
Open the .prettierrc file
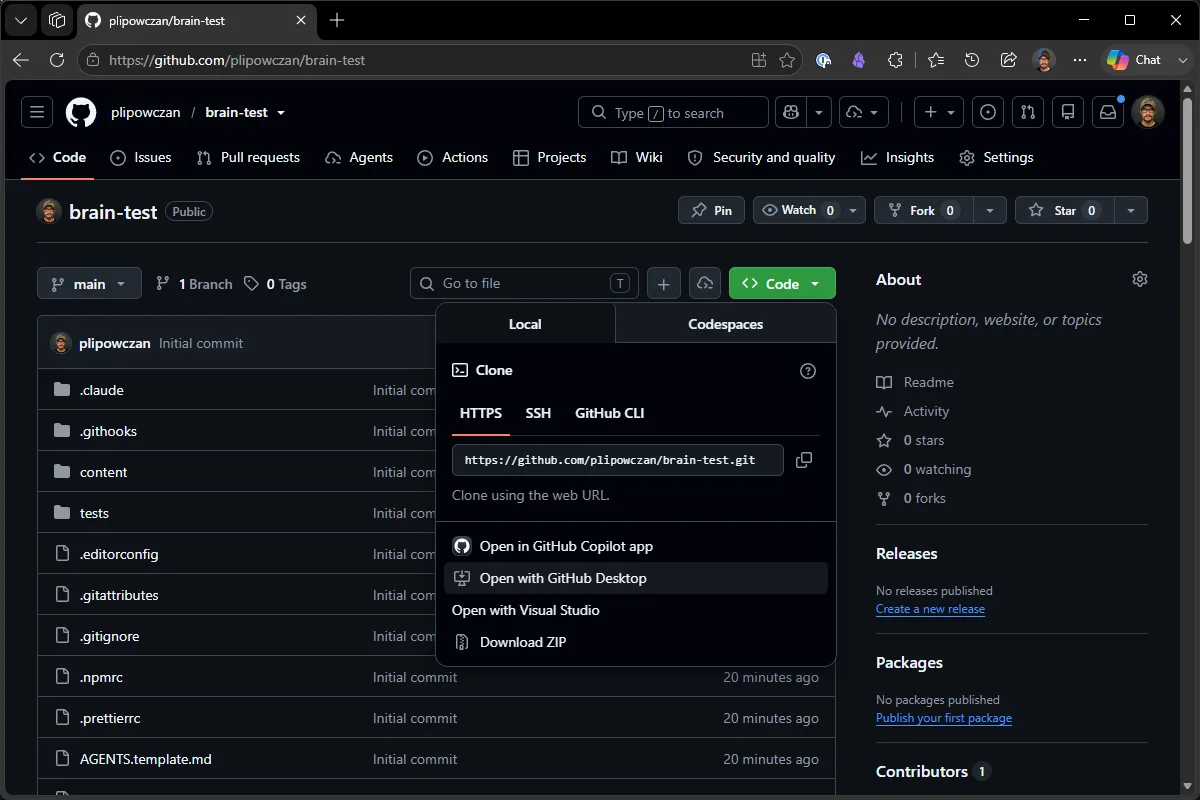[x=110, y=718]
